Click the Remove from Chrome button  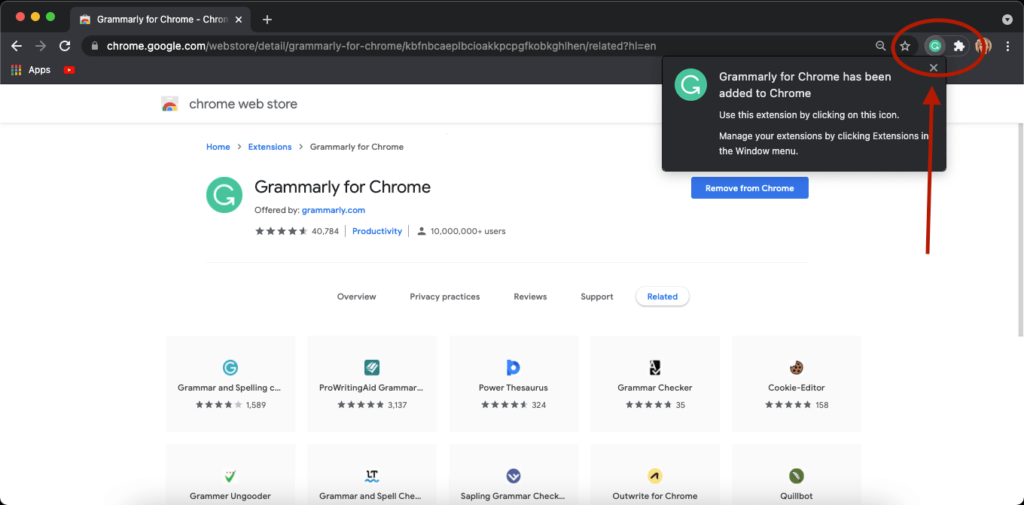(750, 188)
